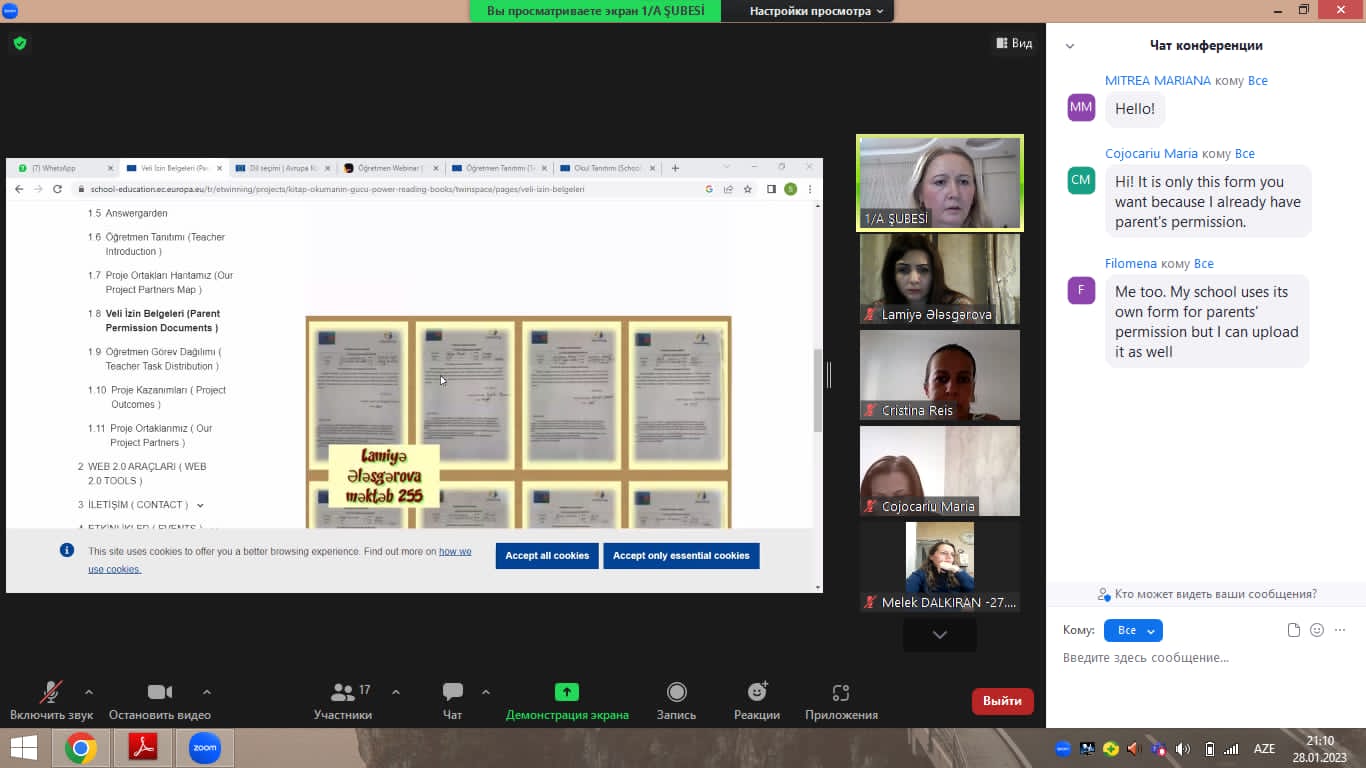
Task: Attach a file in chat
Action: coord(1294,630)
